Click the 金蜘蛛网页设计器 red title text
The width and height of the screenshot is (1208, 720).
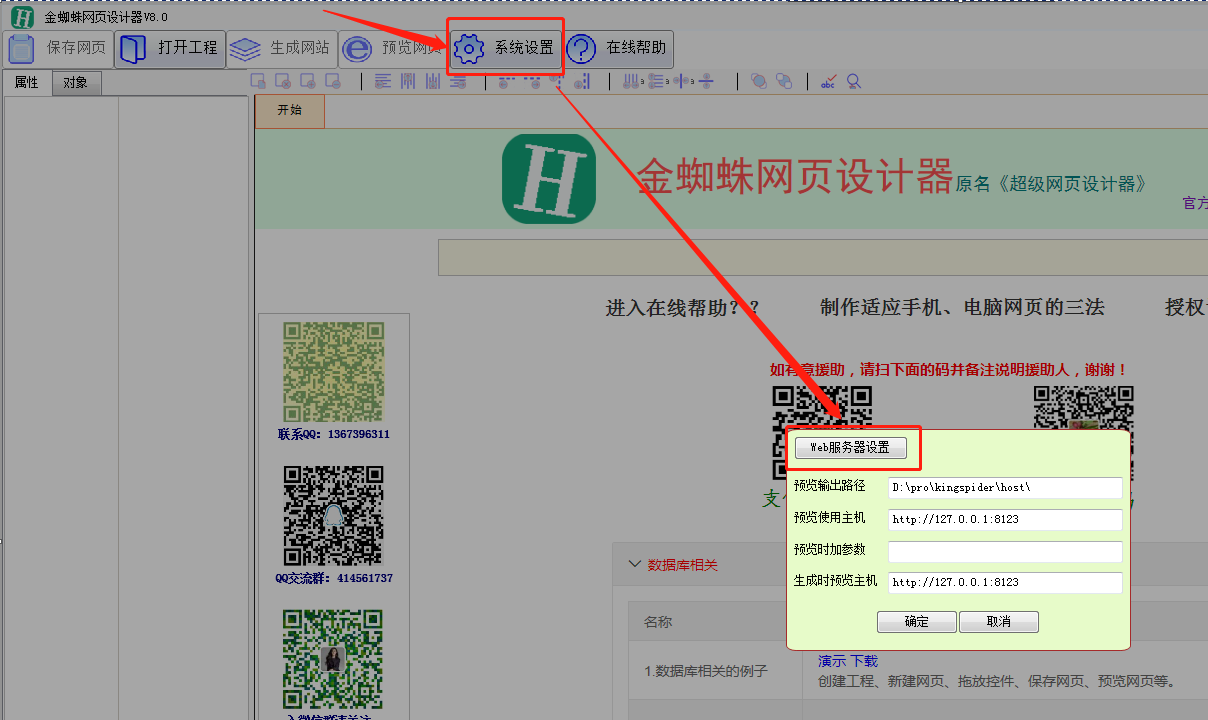[796, 178]
